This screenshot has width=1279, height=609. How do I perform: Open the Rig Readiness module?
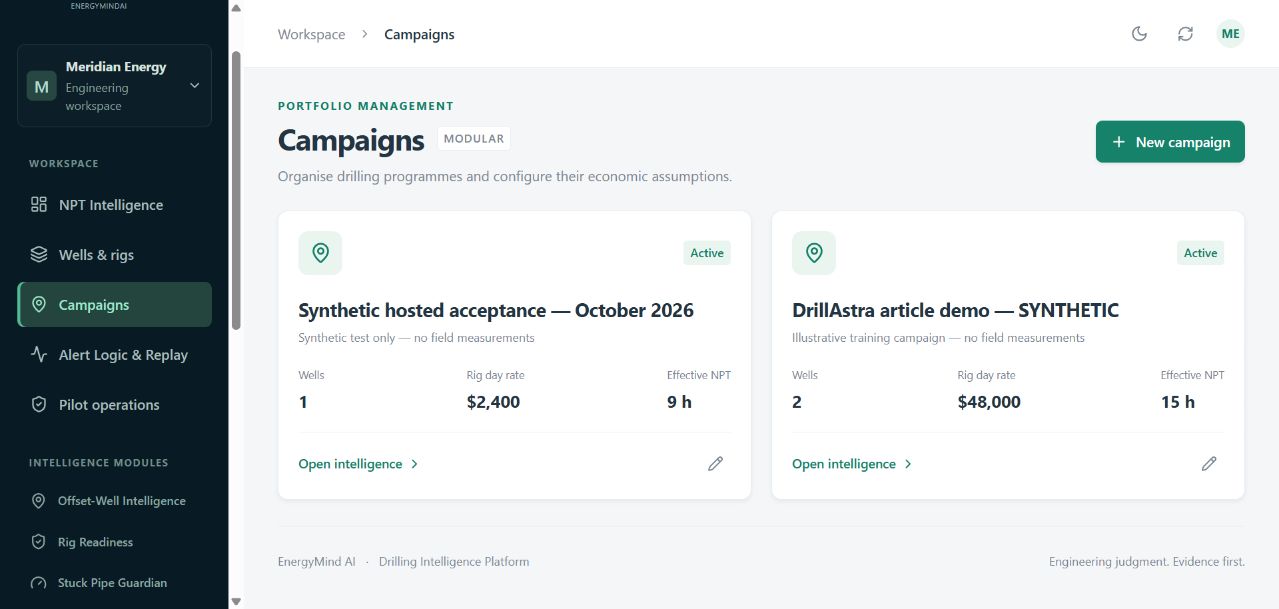tap(114, 542)
